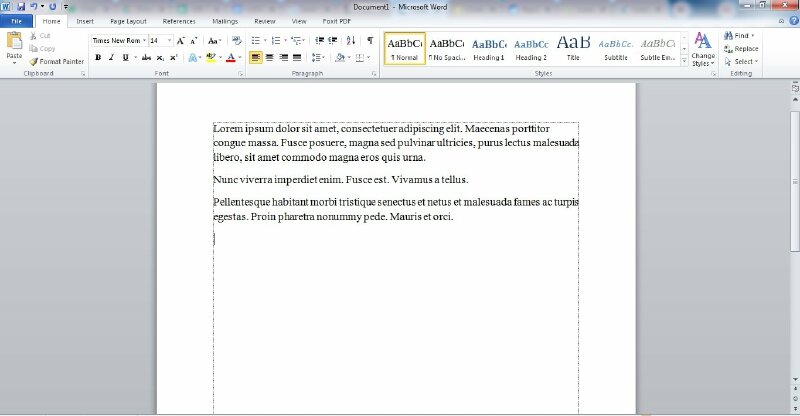Apply the Heading 2 style

pos(531,48)
